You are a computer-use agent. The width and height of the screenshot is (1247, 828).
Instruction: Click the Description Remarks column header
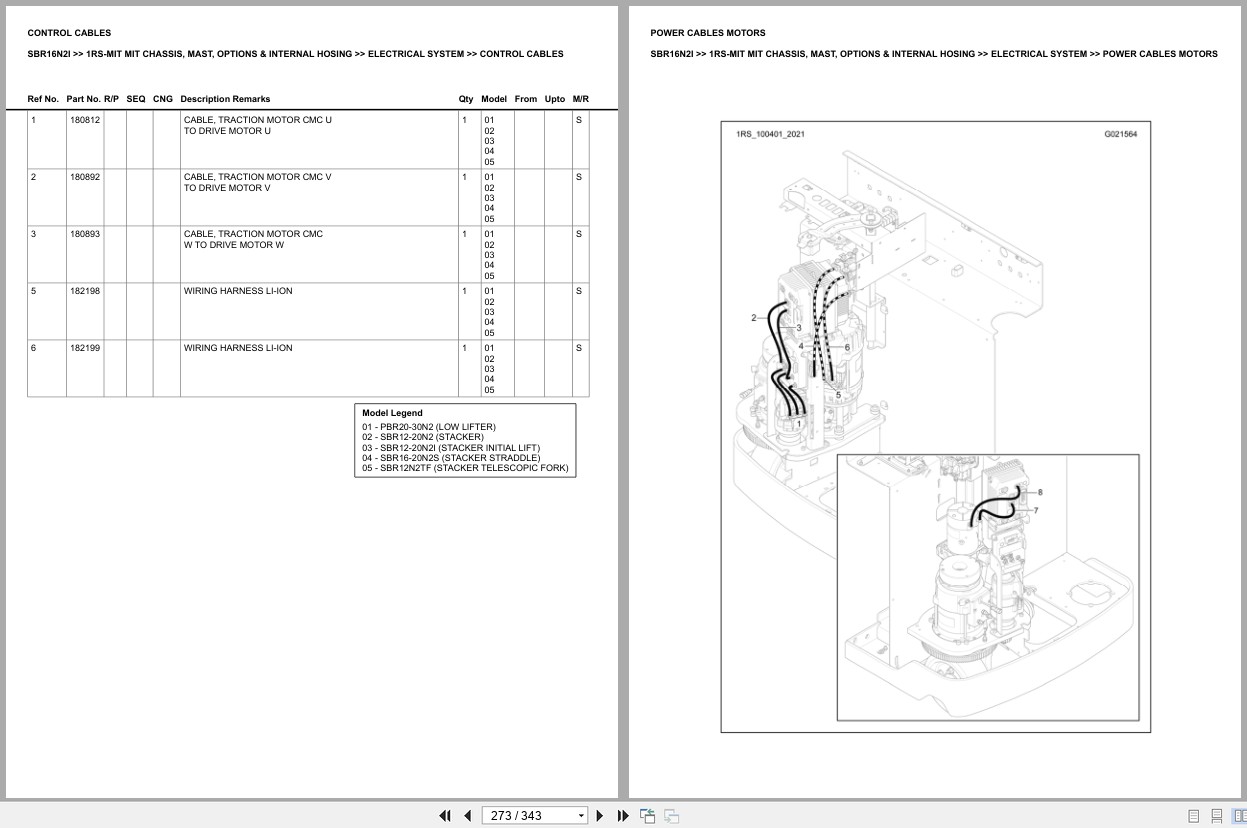coord(225,99)
